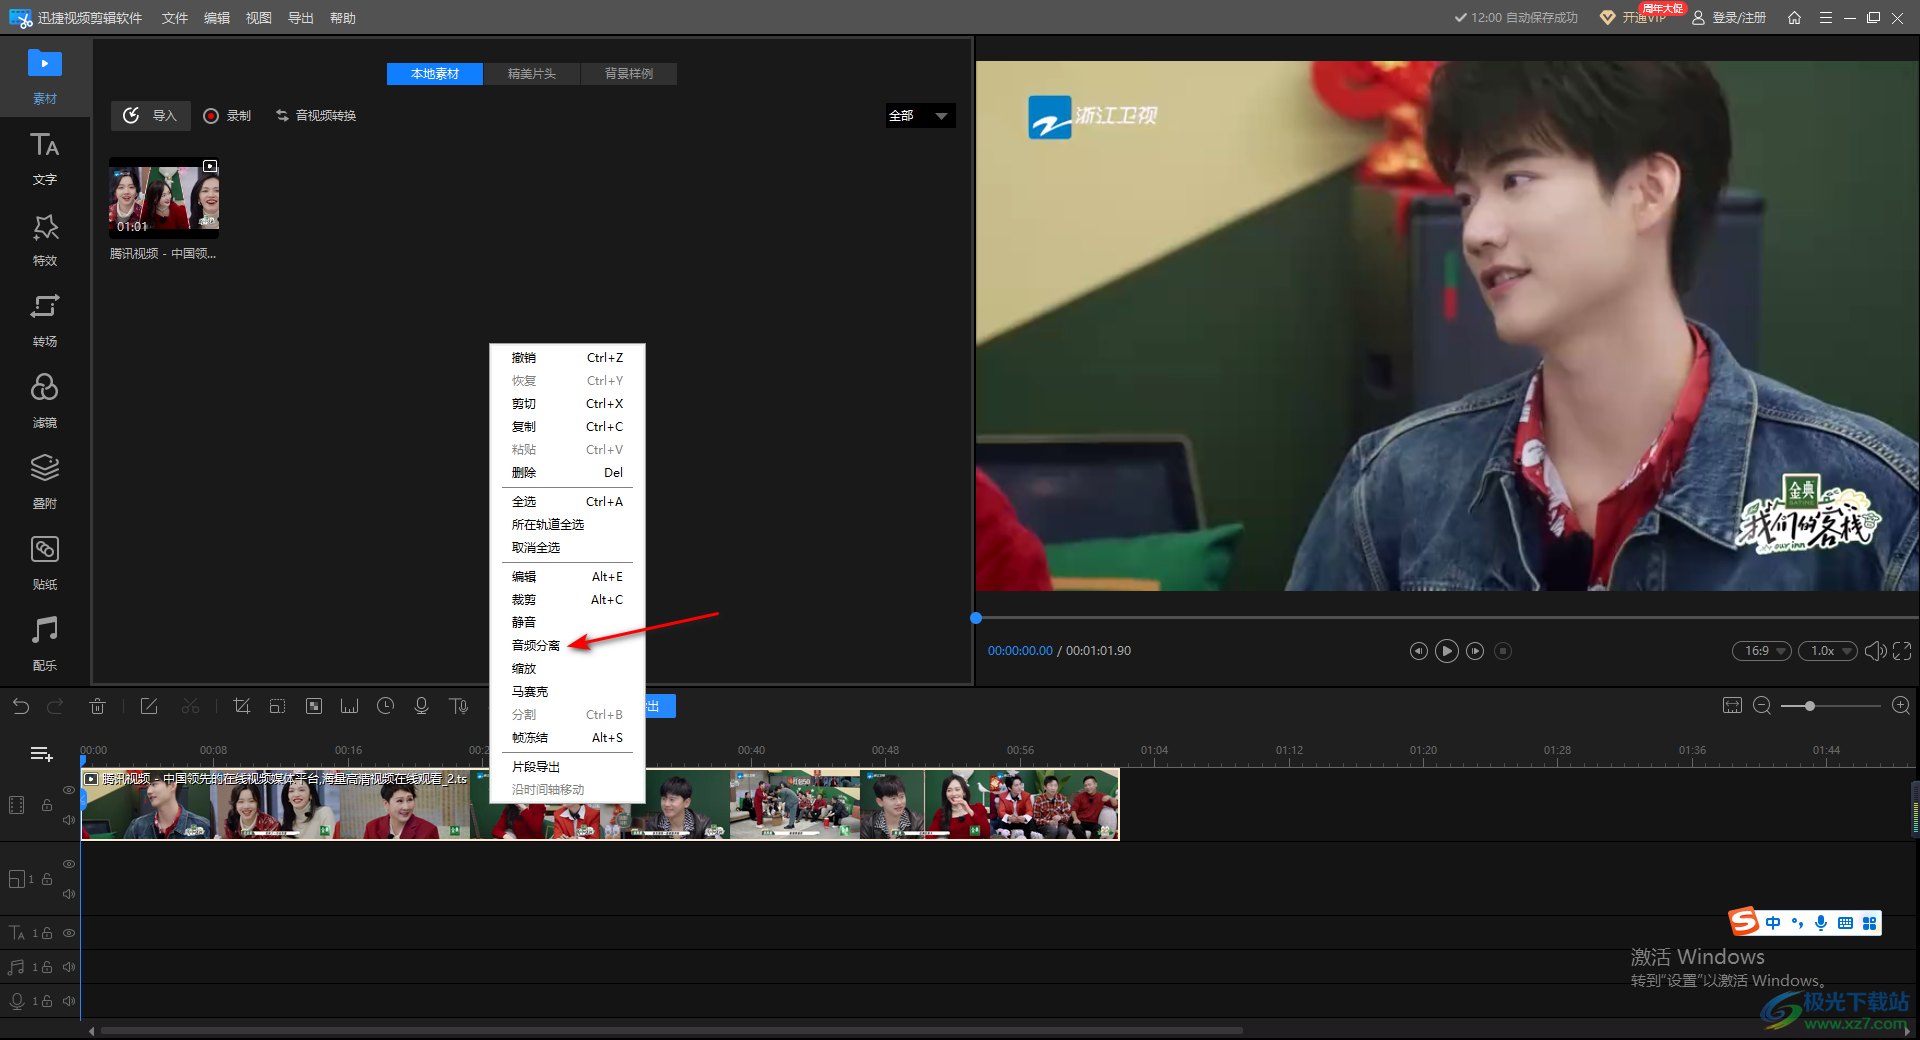Open the 转场 transitions panel

click(44, 320)
